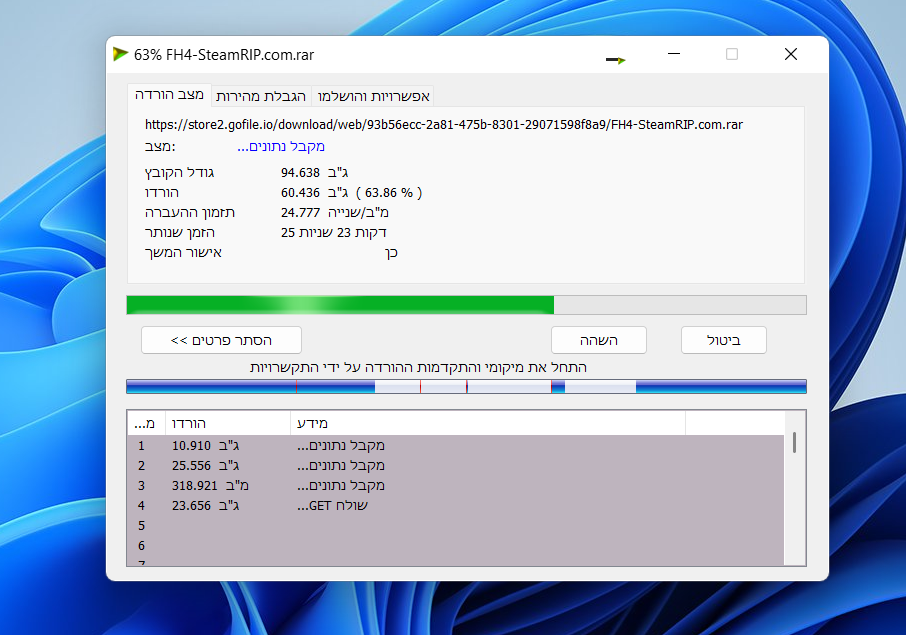Viewport: 906px width, 635px height.
Task: Click the הזמן שנותר label
Action: tap(180, 233)
